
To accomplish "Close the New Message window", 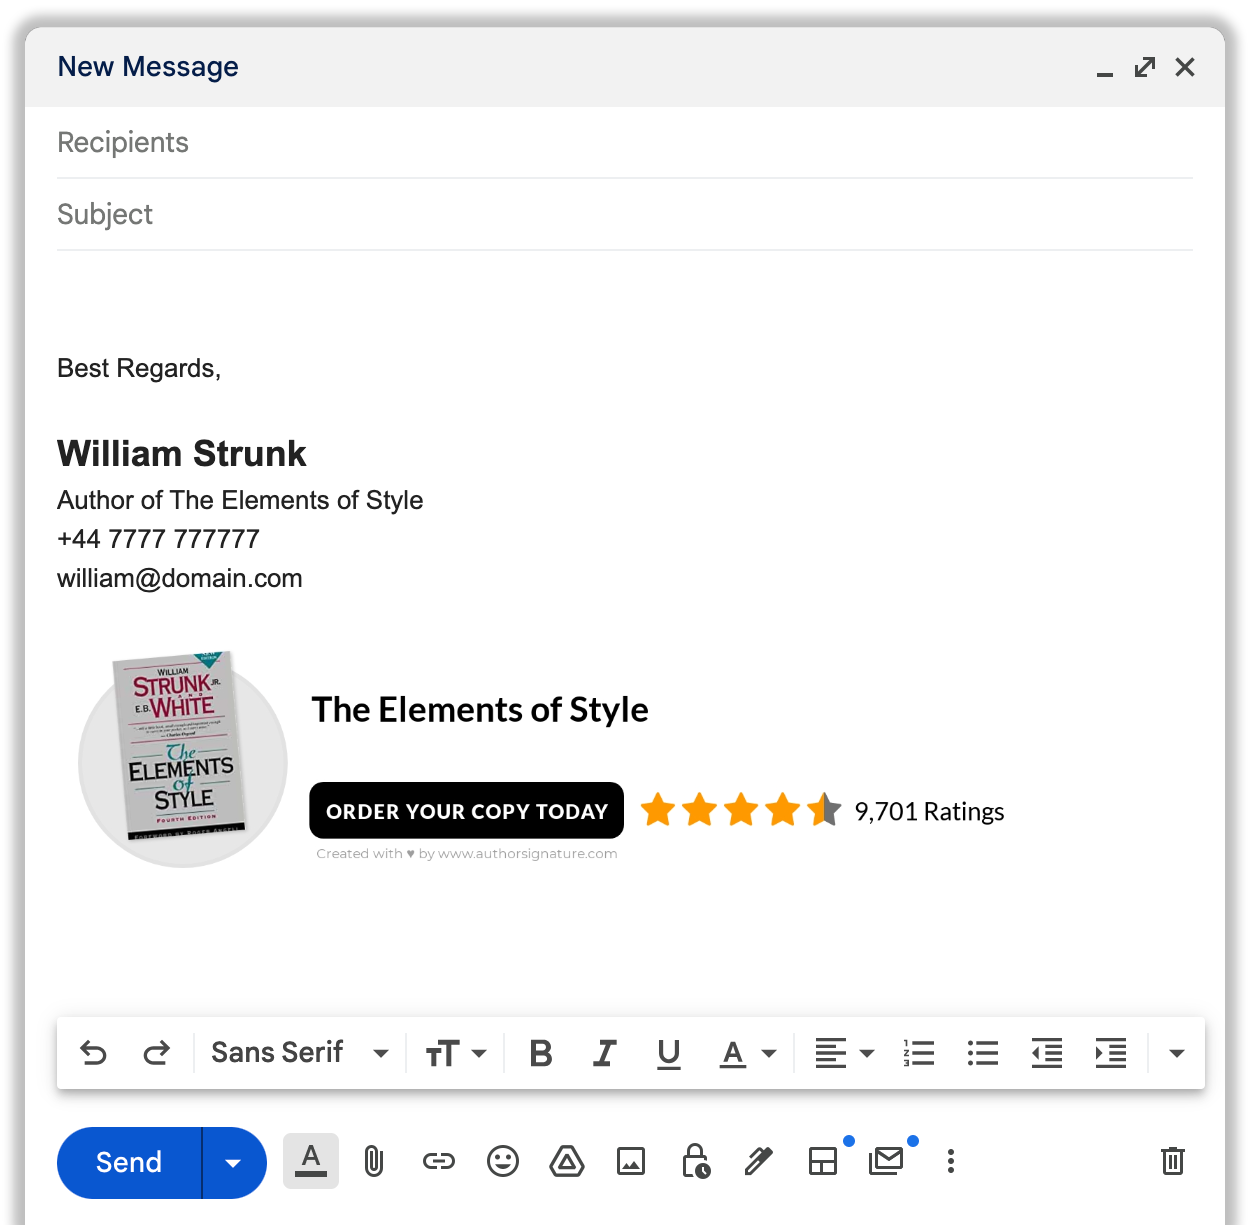I will 1185,67.
